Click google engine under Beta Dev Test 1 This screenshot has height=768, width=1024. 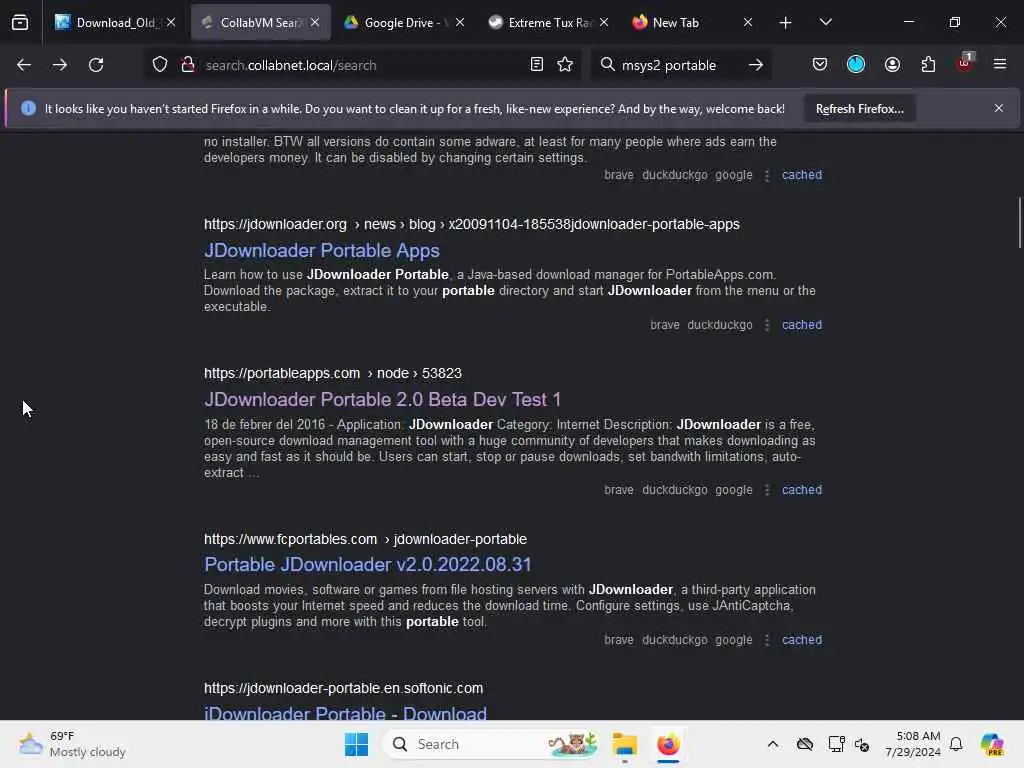(x=733, y=490)
